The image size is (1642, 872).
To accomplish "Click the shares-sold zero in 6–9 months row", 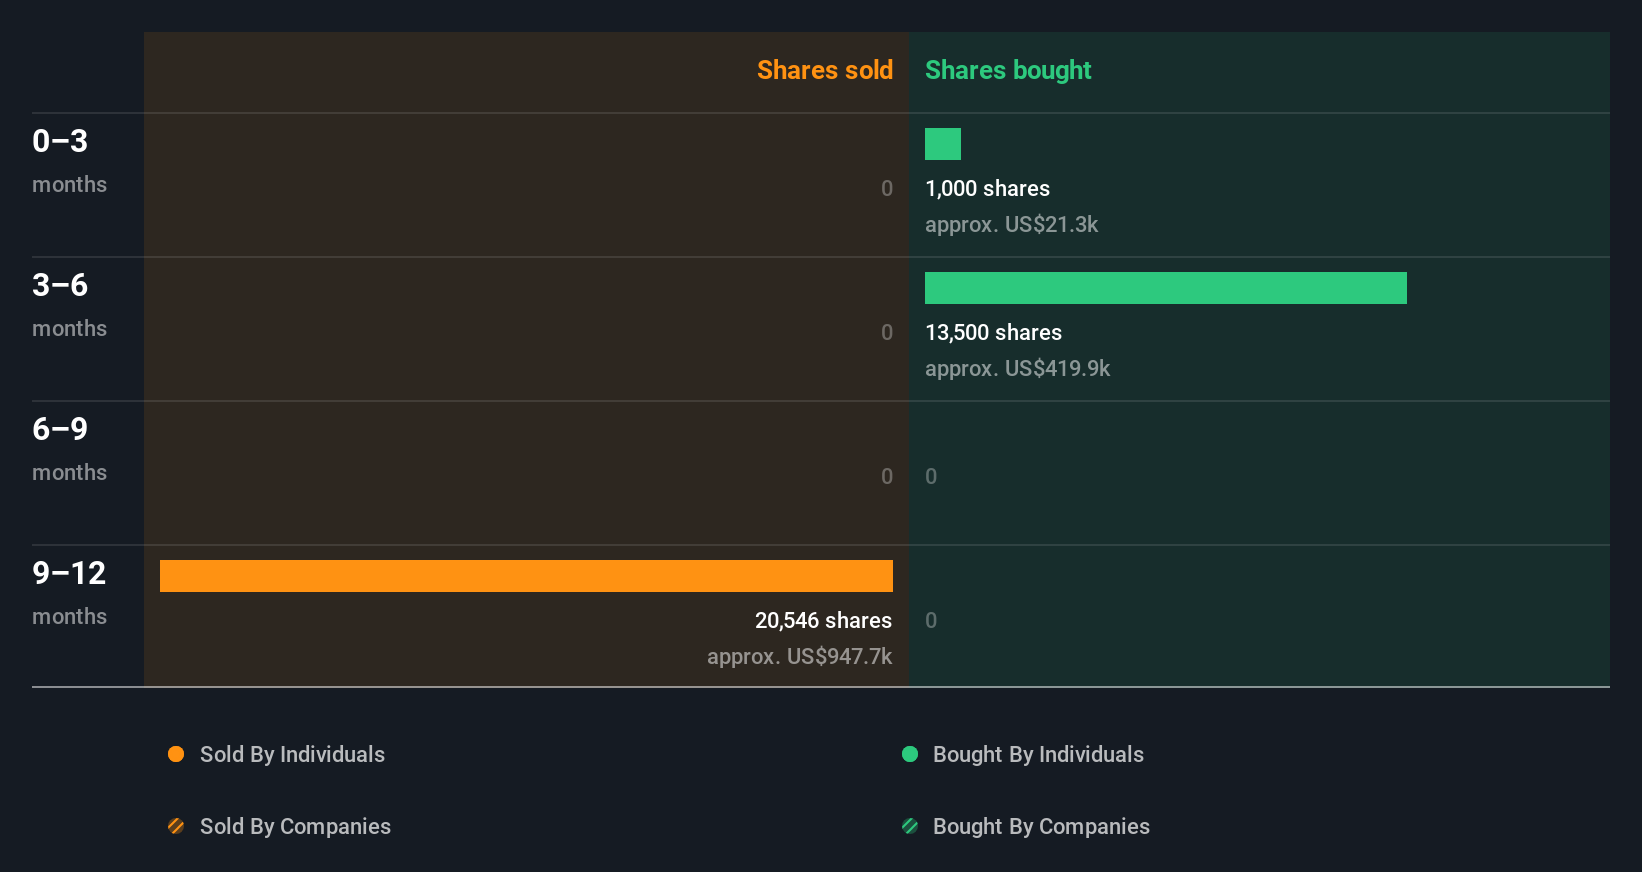I will click(887, 476).
